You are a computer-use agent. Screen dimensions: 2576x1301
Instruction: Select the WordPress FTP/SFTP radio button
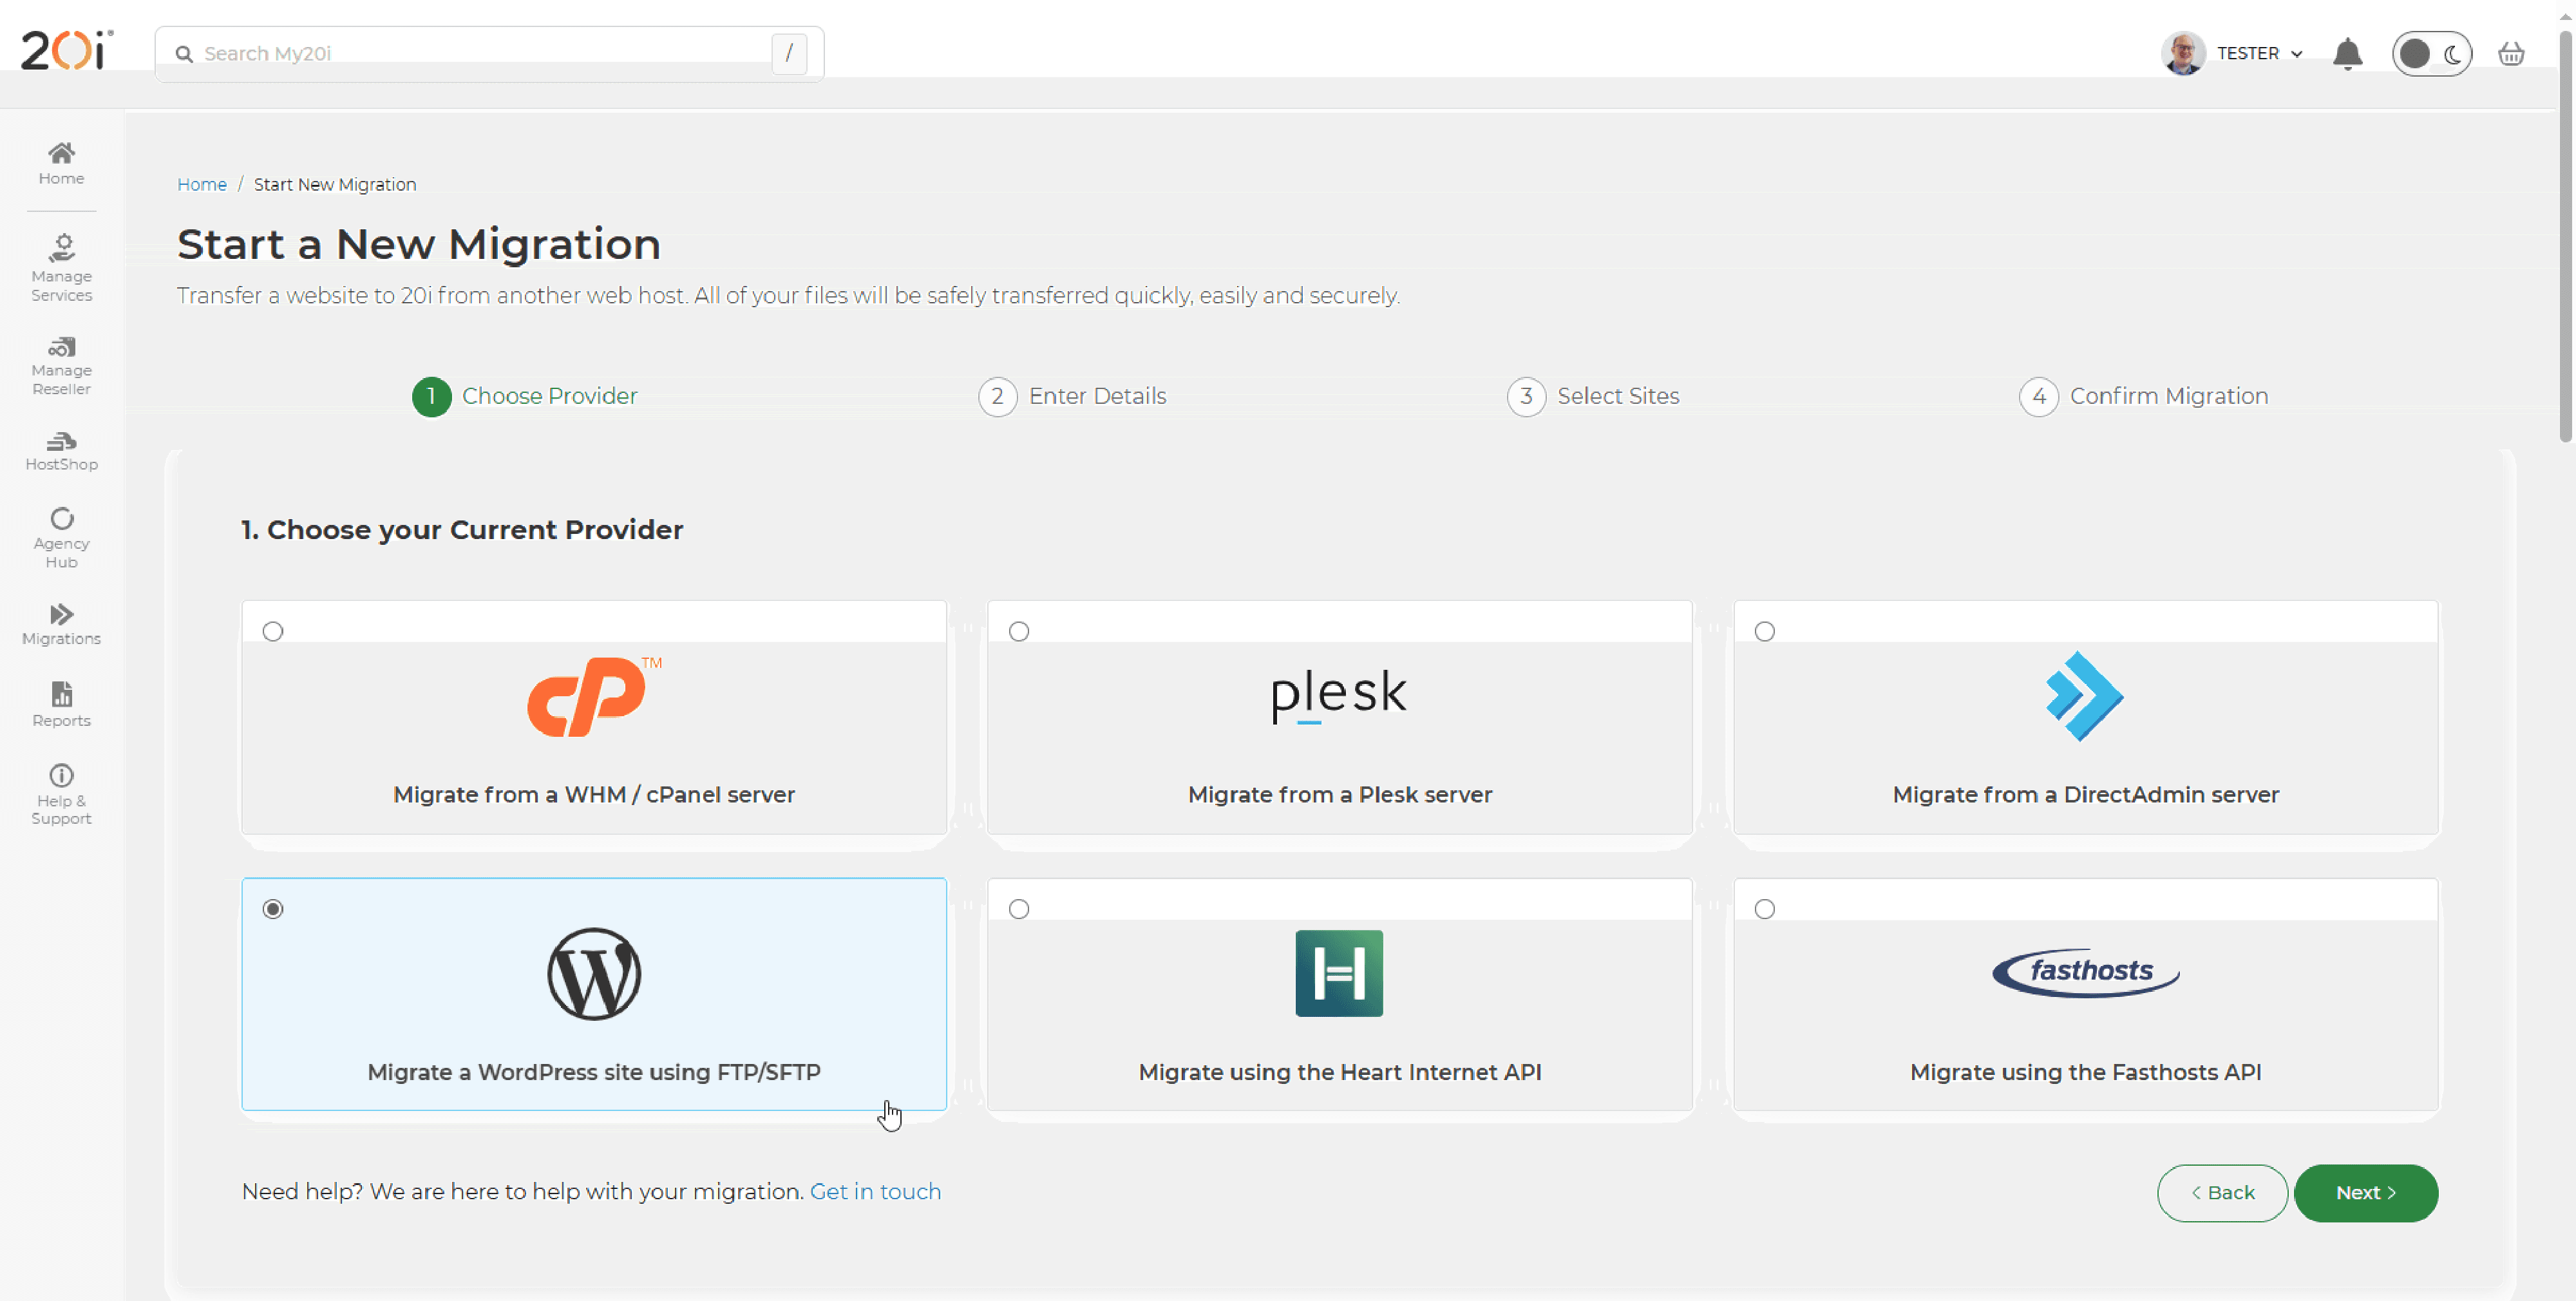pyautogui.click(x=273, y=909)
